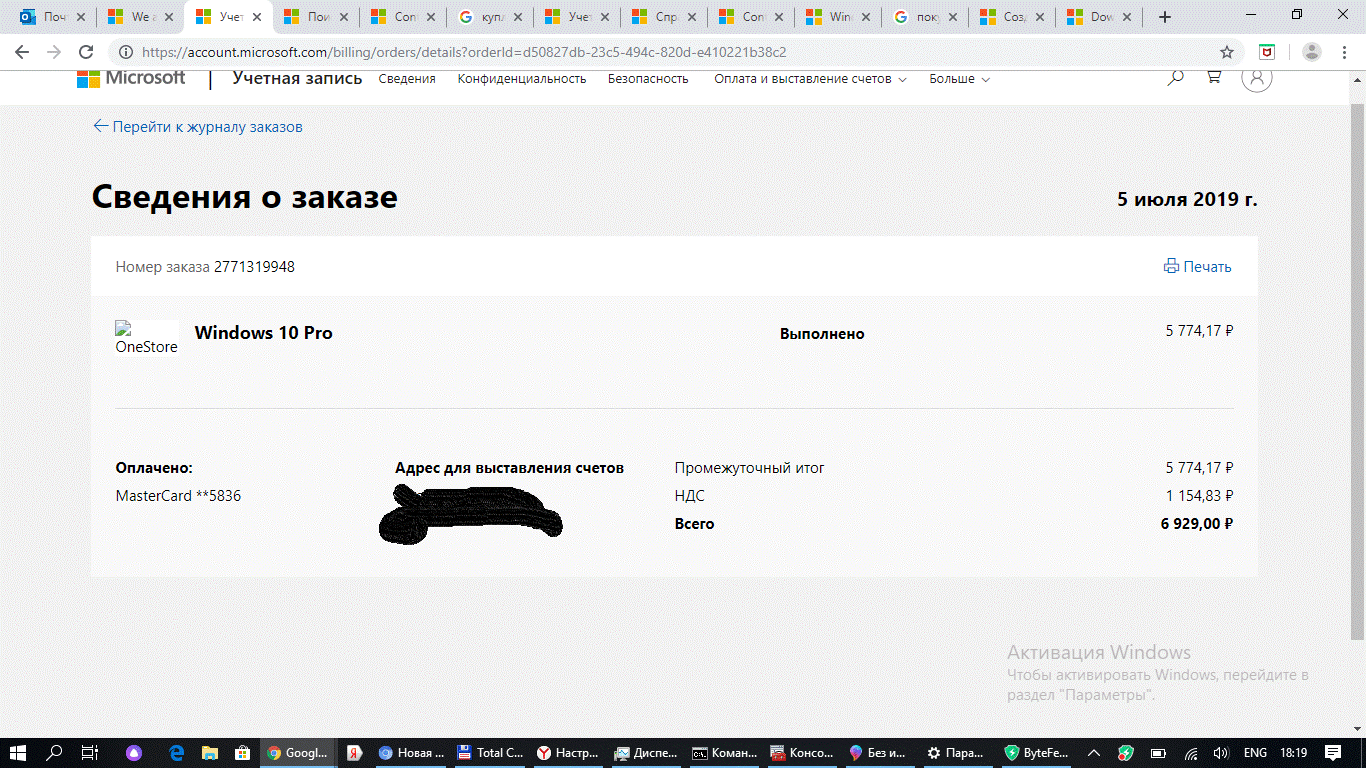
Task: Launch purple Alice assistant icon in taskbar
Action: 134,752
